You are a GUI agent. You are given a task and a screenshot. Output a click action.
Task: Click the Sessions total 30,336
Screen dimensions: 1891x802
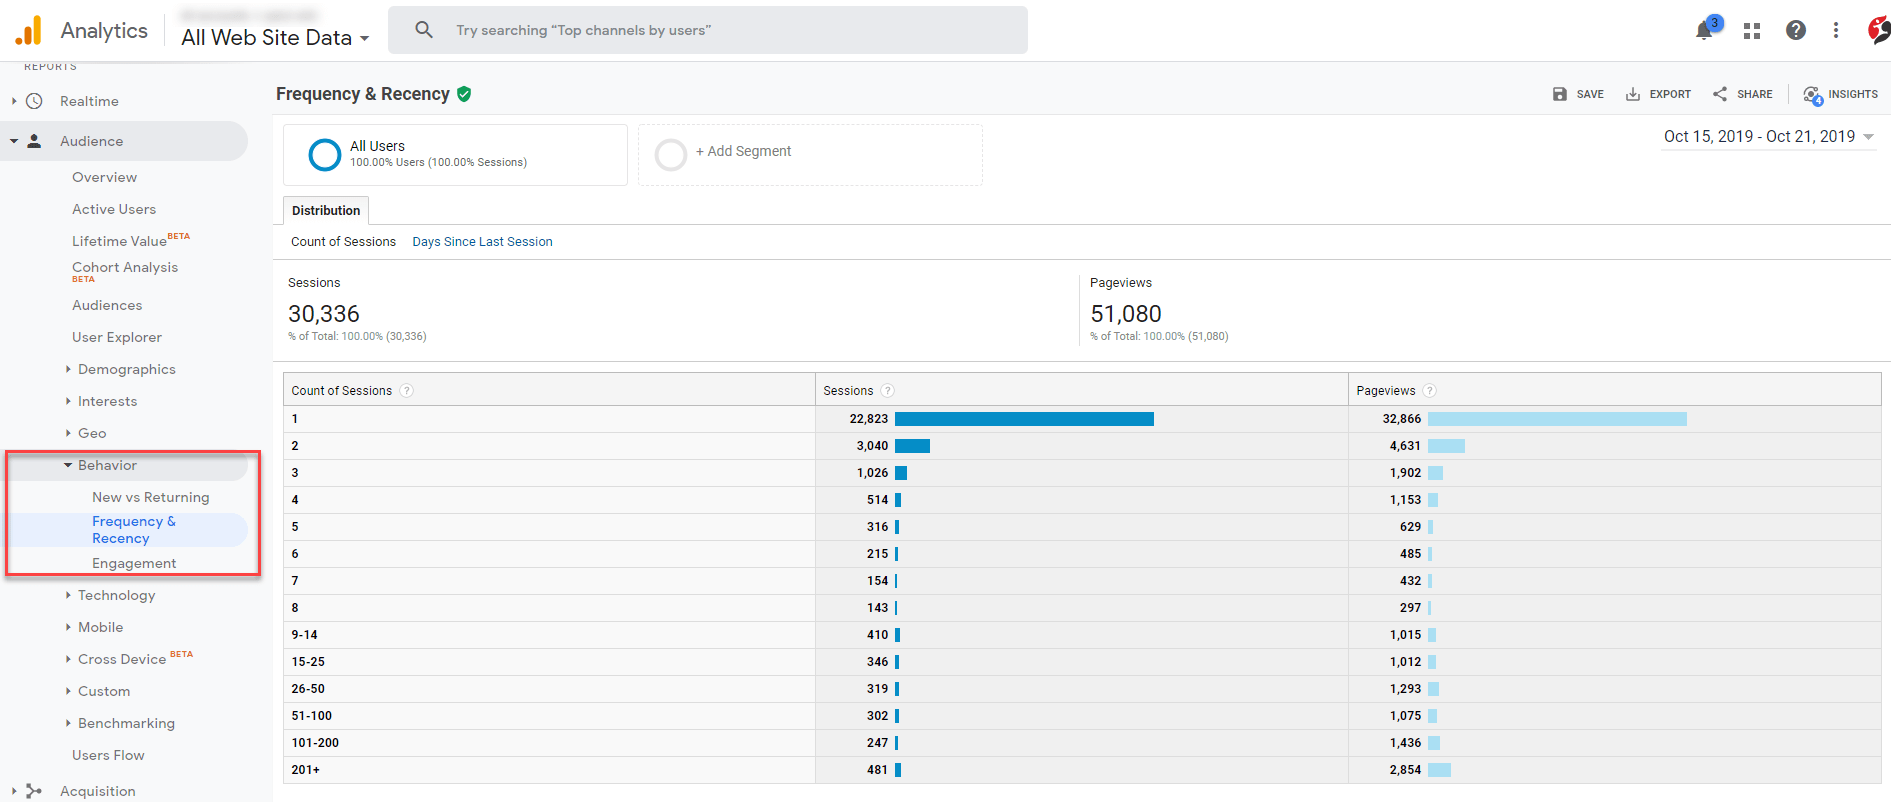pyautogui.click(x=324, y=314)
